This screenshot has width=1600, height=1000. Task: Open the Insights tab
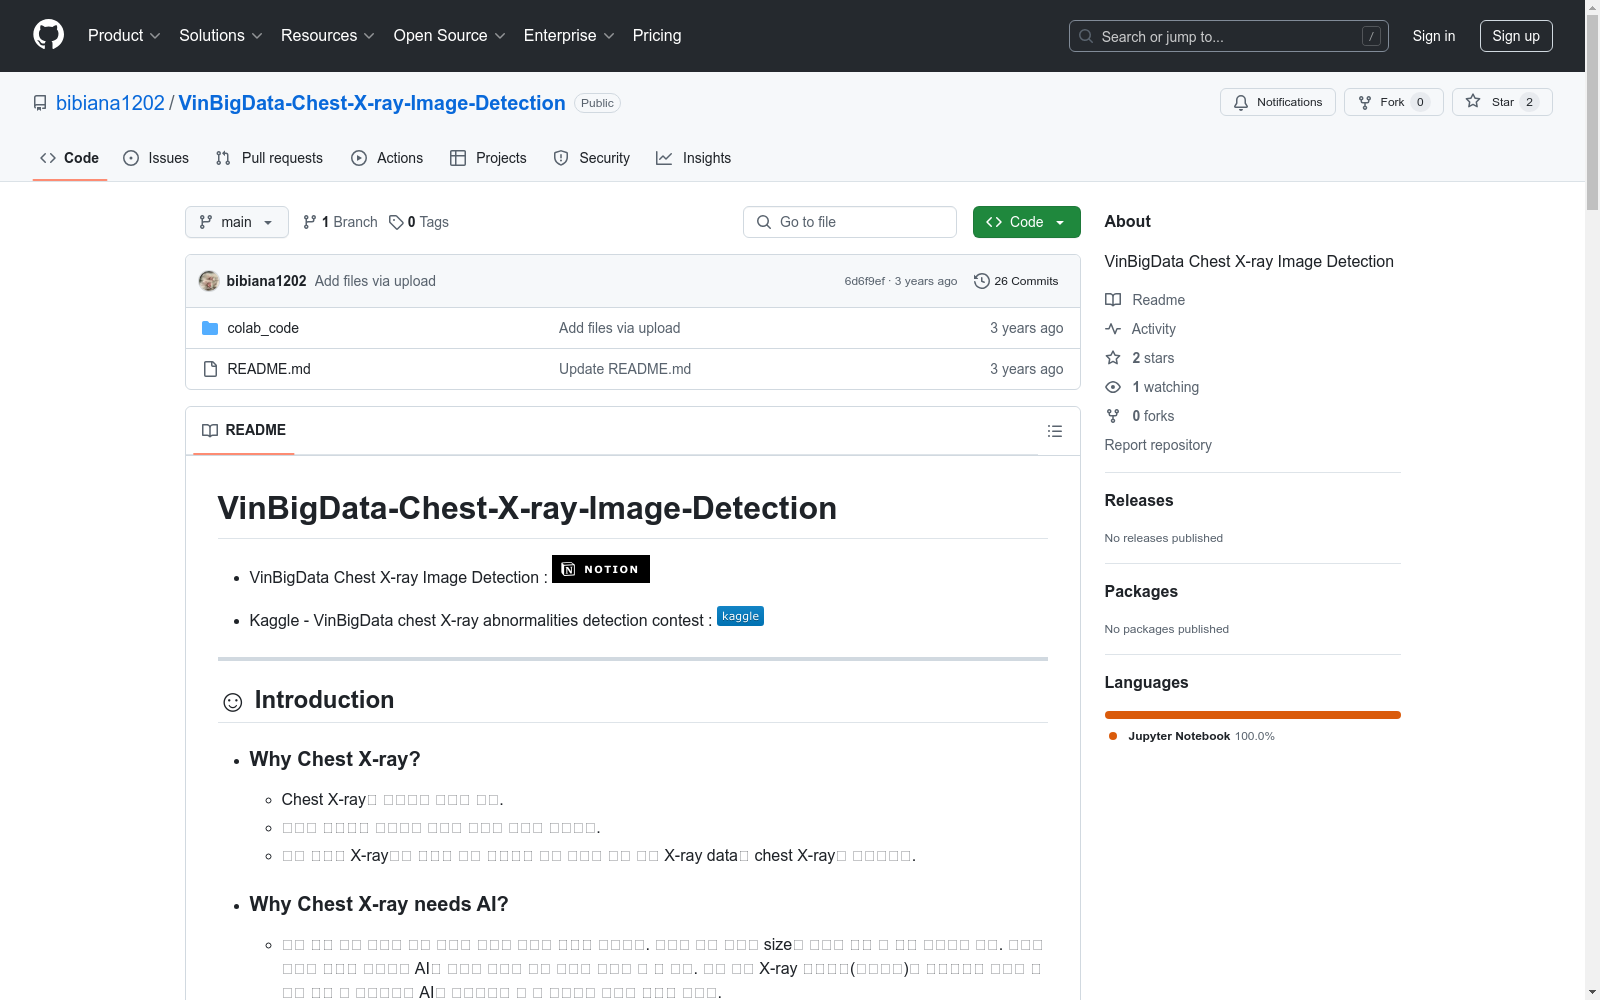[693, 158]
